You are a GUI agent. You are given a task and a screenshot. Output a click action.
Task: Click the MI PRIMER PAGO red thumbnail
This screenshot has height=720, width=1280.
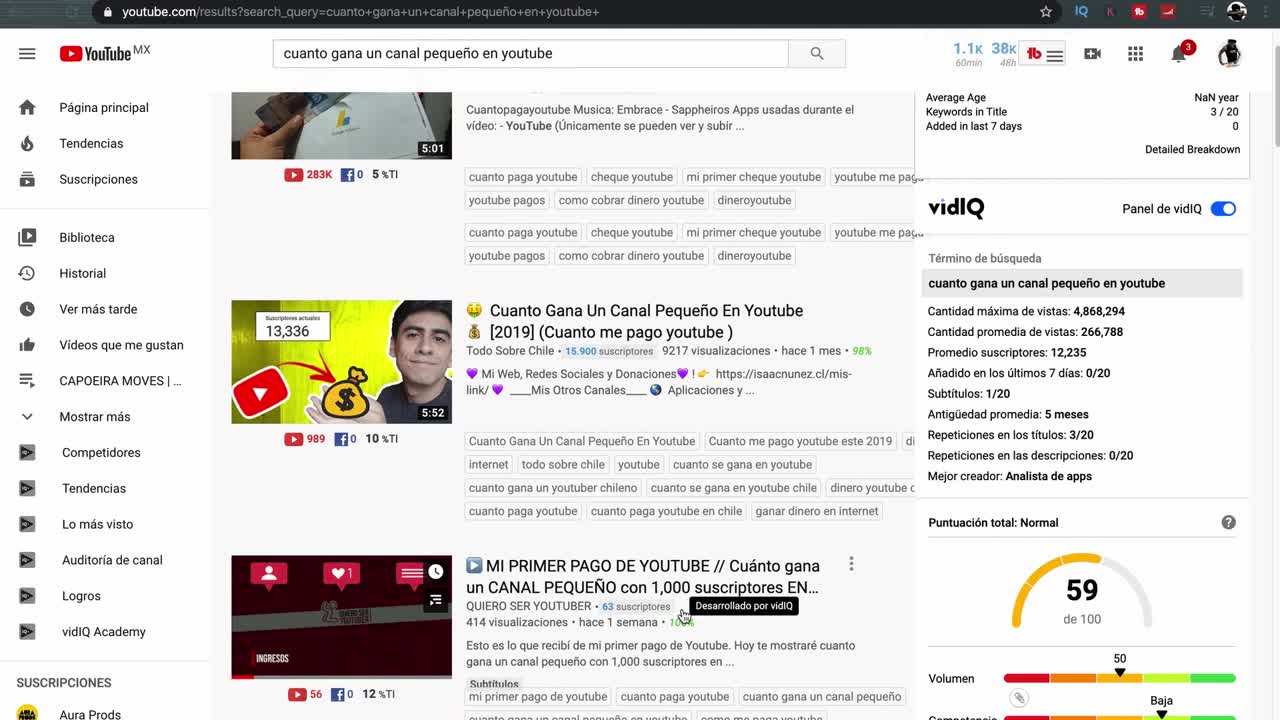[341, 617]
